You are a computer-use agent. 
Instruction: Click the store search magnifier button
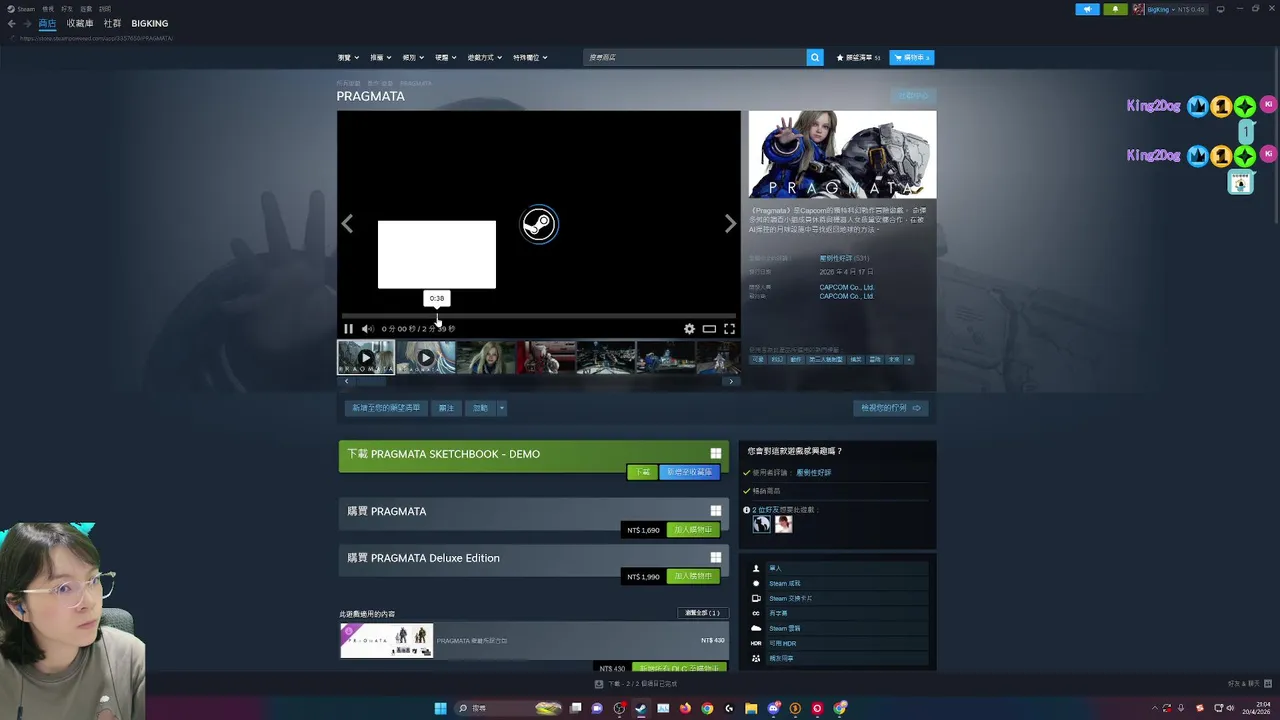(x=815, y=58)
